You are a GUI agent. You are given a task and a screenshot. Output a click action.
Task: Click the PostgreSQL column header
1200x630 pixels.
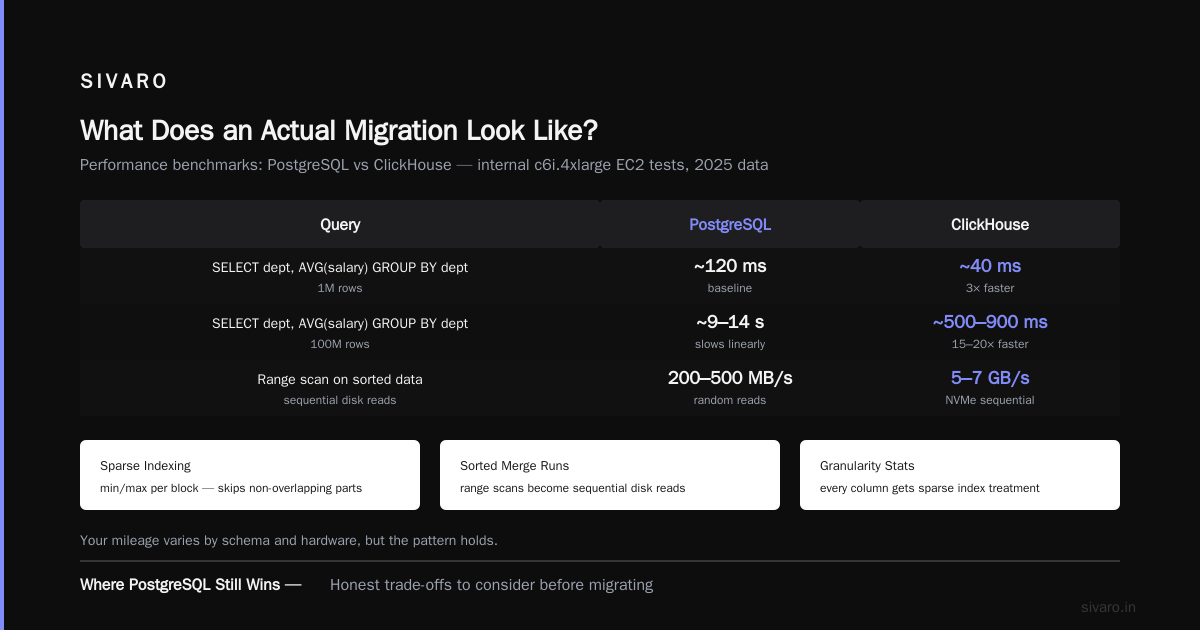pos(730,225)
